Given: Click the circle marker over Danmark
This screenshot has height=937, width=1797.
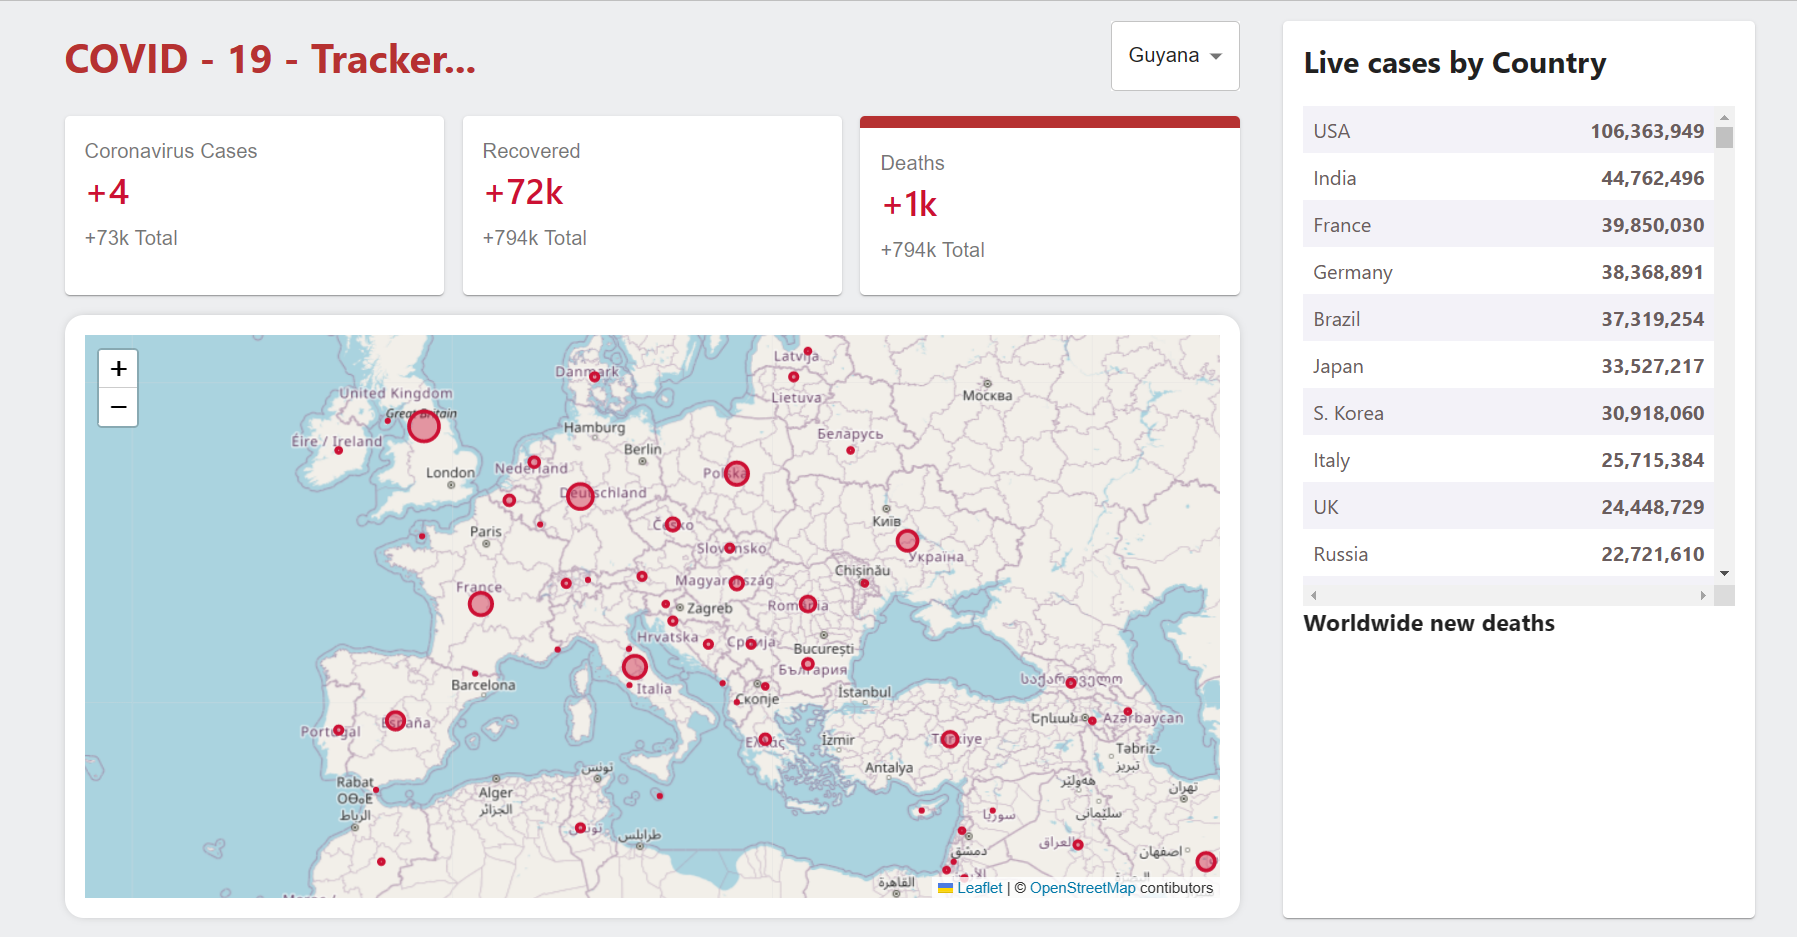Looking at the screenshot, I should pos(595,377).
